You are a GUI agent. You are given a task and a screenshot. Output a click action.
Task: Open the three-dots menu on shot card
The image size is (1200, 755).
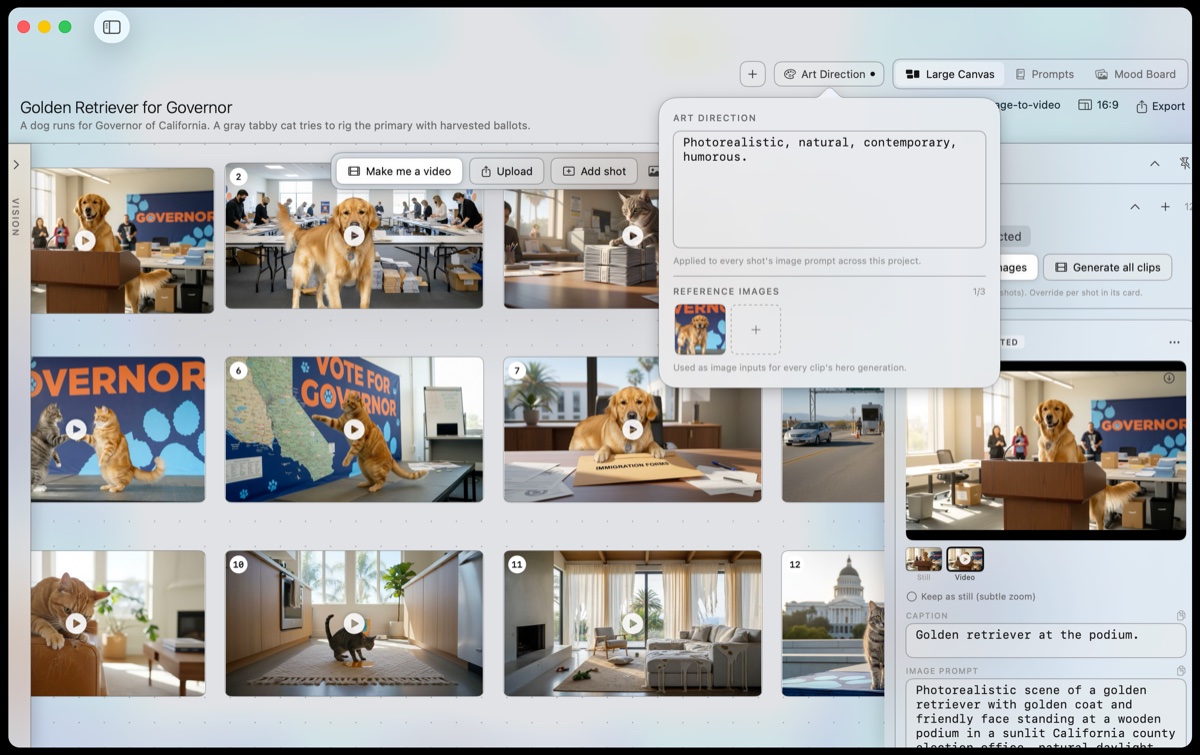coord(1174,342)
